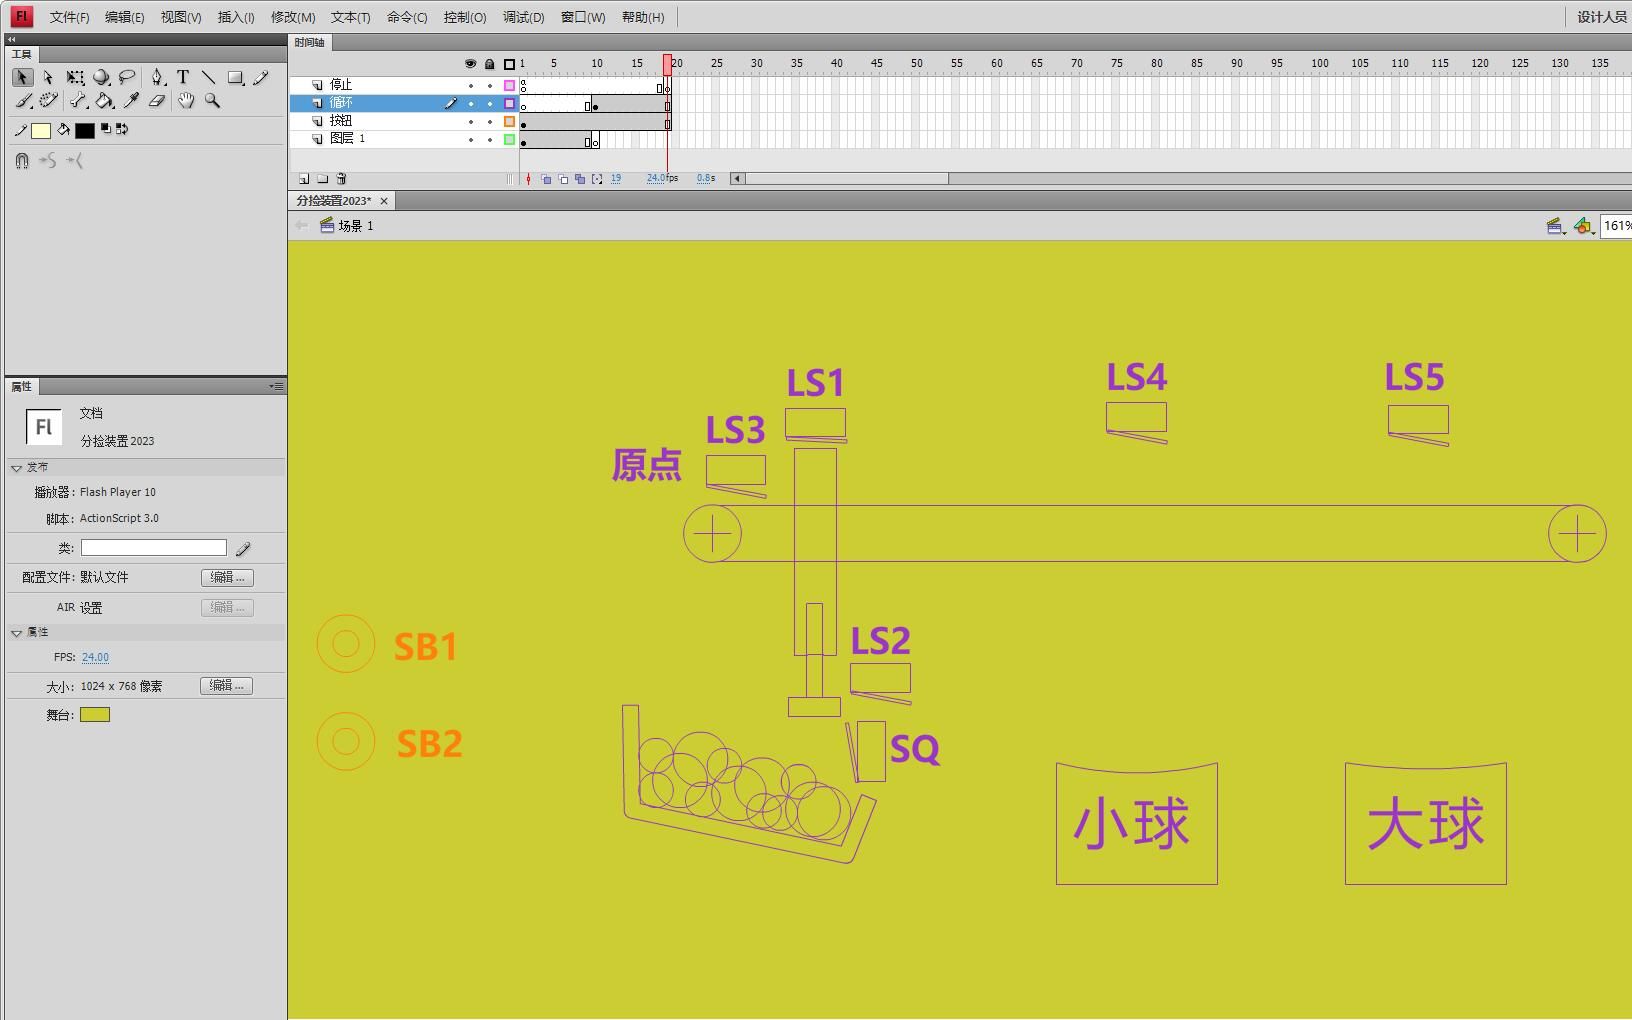Click the FPS 24.00 value link
The image size is (1632, 1020).
tap(94, 657)
